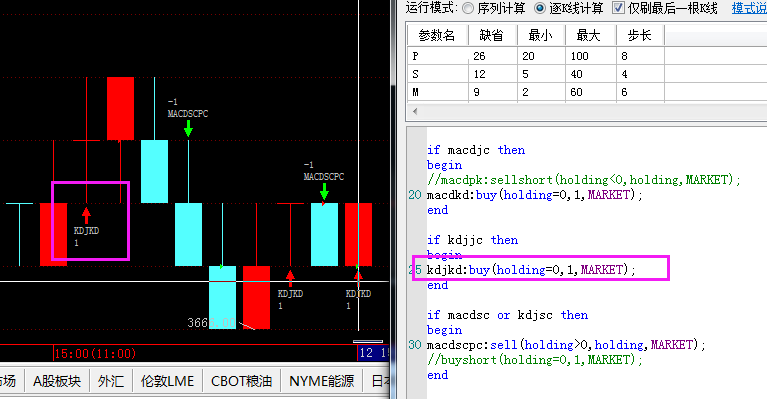
Task: Click the red KDJKD arrow nearest 3665.00 label
Action: click(290, 278)
